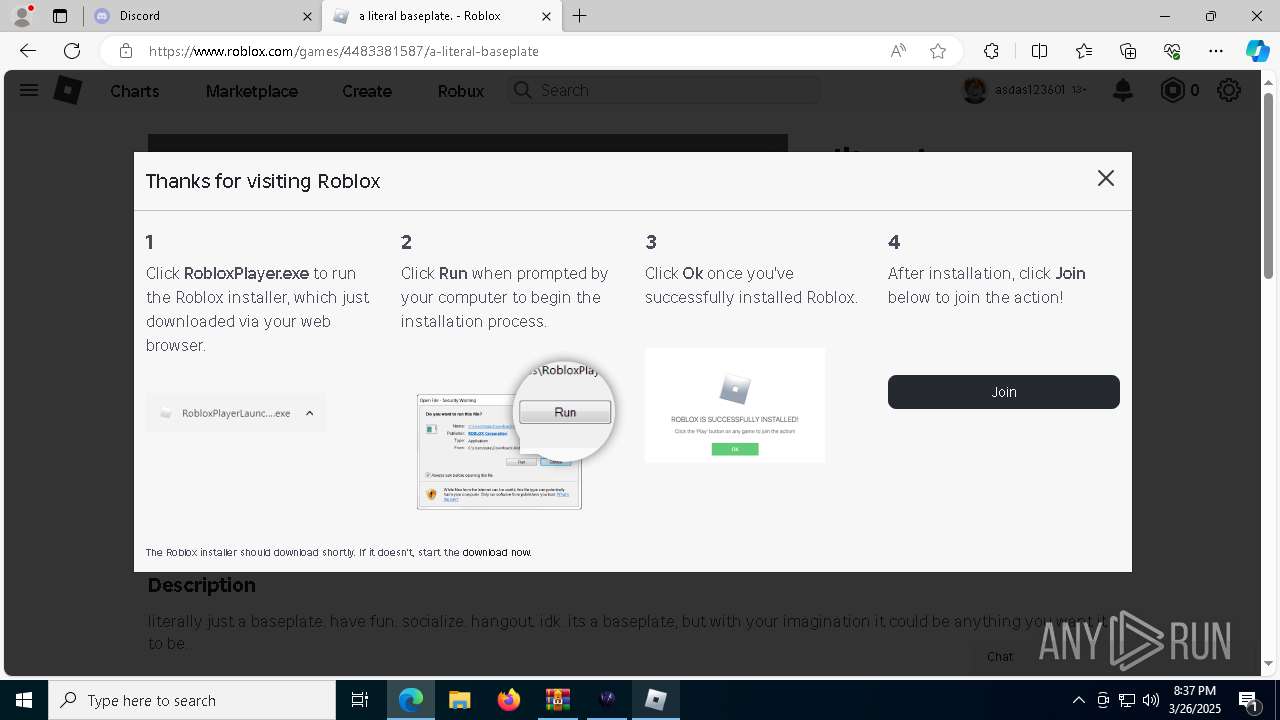Open the Marketplace page
Screen dimensions: 1280x720
(x=252, y=91)
